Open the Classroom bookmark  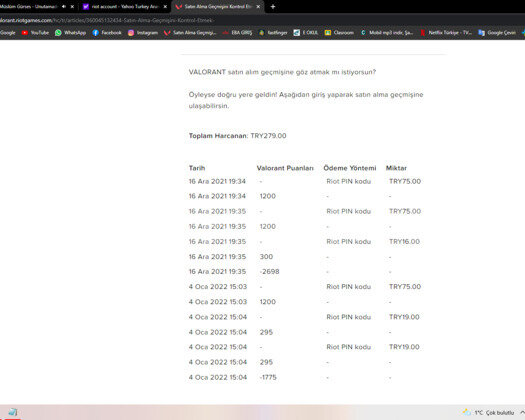(x=339, y=32)
